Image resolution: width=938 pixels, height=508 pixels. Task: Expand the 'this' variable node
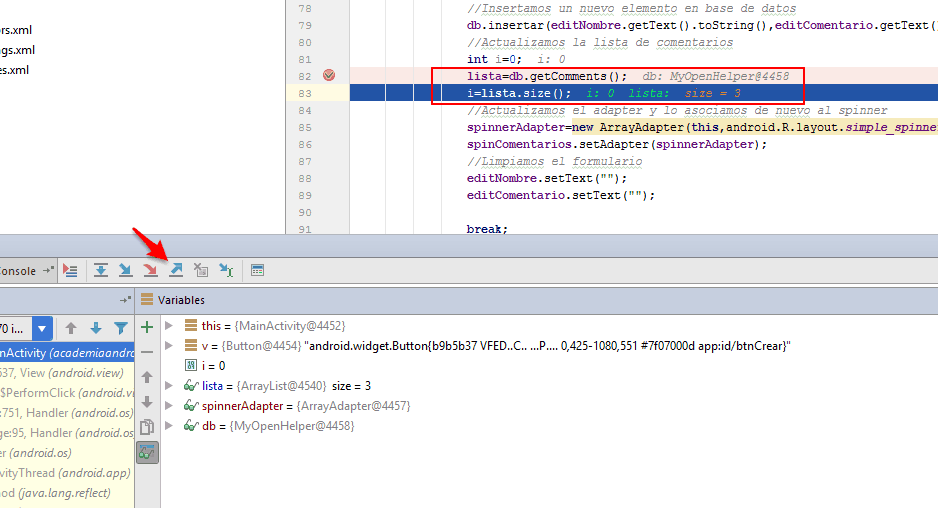(169, 326)
